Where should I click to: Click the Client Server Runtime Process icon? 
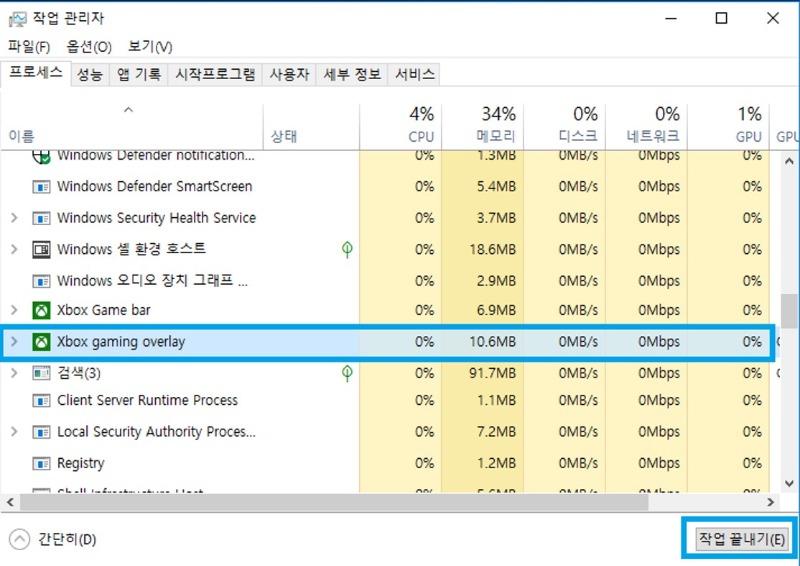tap(41, 401)
